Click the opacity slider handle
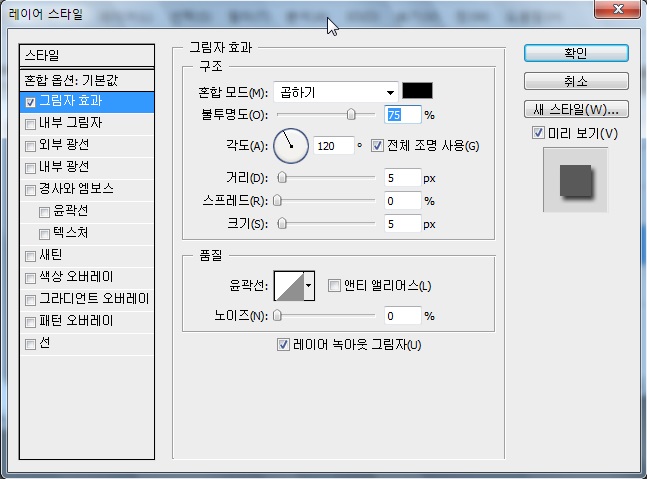 coord(352,116)
